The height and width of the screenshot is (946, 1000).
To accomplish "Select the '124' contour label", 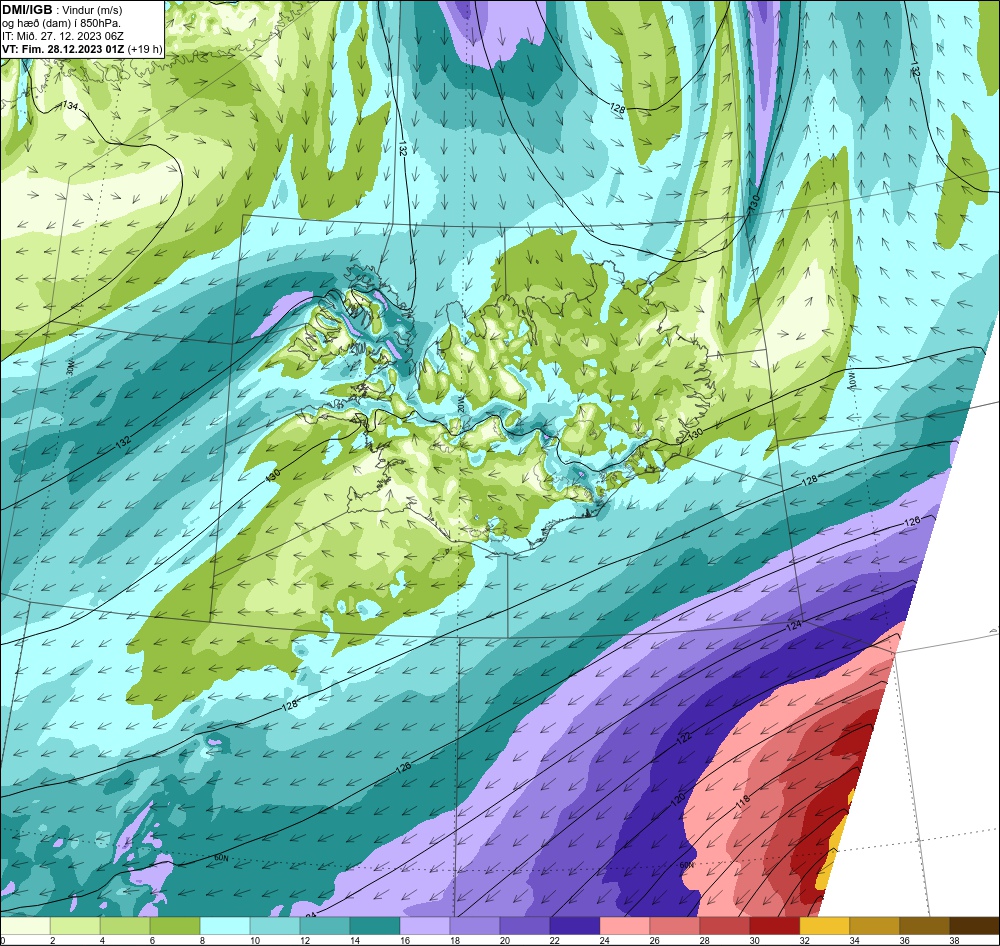I will (793, 626).
